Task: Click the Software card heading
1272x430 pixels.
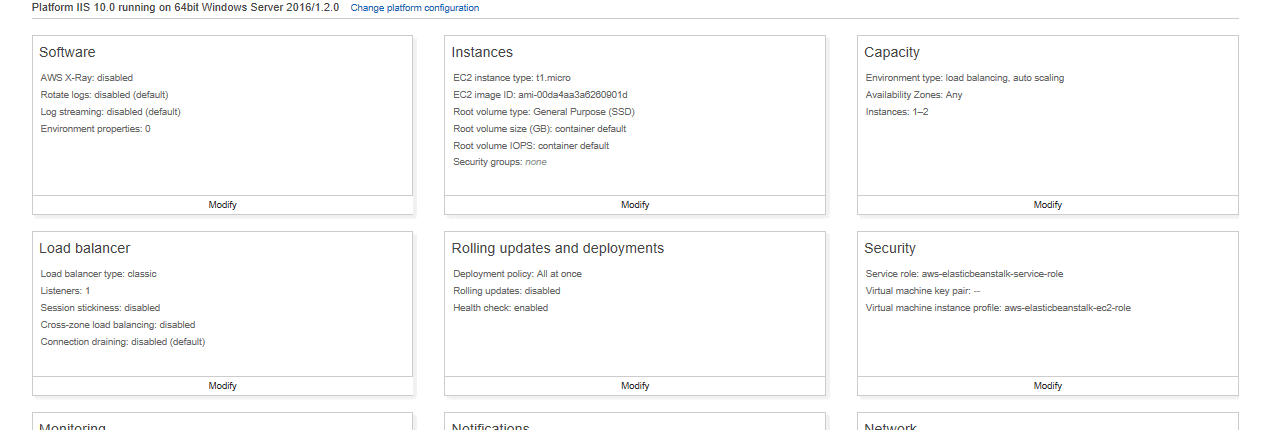Action: tap(67, 52)
